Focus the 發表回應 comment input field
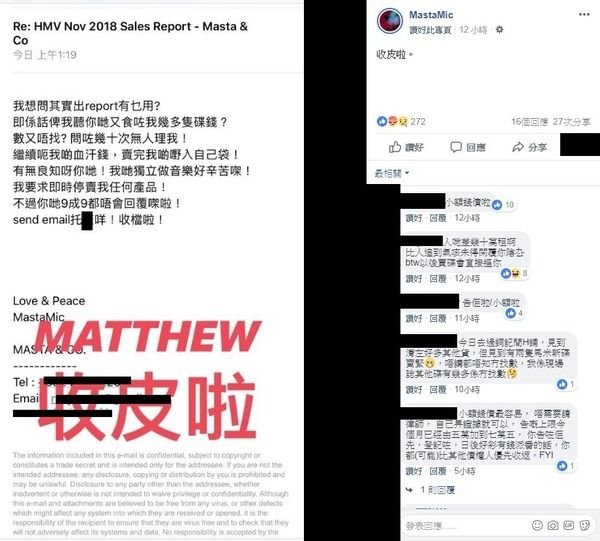The height and width of the screenshot is (541, 600). pyautogui.click(x=465, y=526)
